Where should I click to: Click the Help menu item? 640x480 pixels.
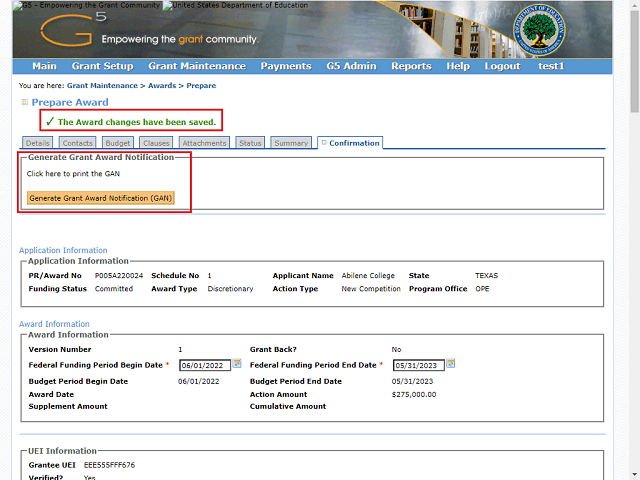click(458, 66)
